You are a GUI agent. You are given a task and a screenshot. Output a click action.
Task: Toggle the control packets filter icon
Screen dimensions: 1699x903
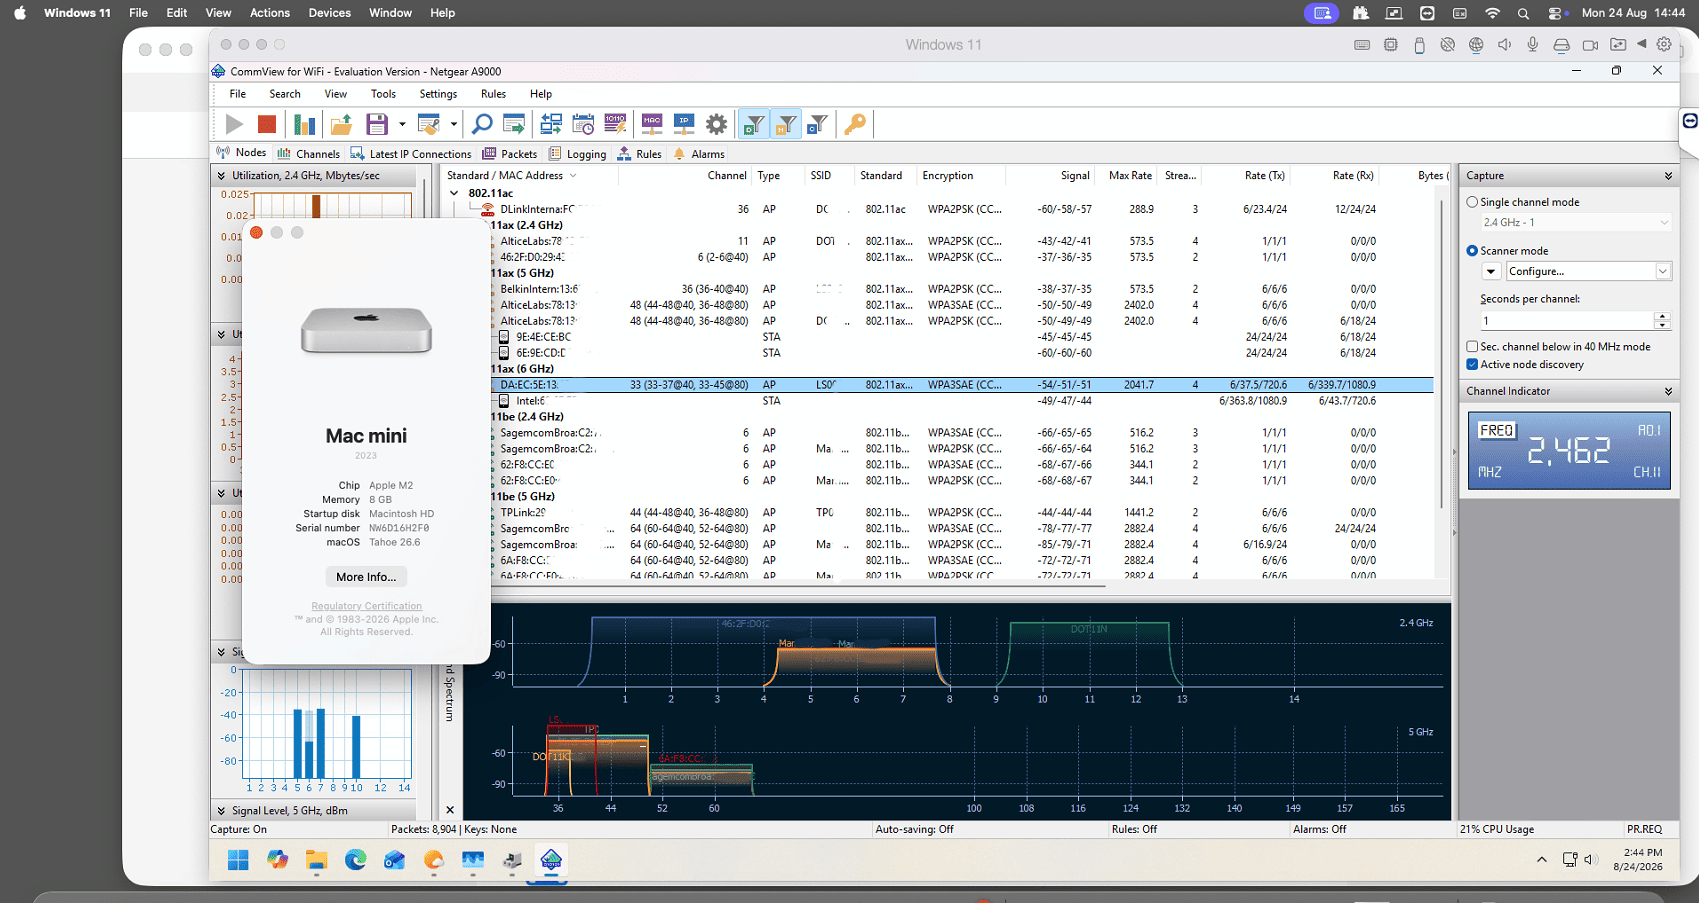[x=818, y=124]
